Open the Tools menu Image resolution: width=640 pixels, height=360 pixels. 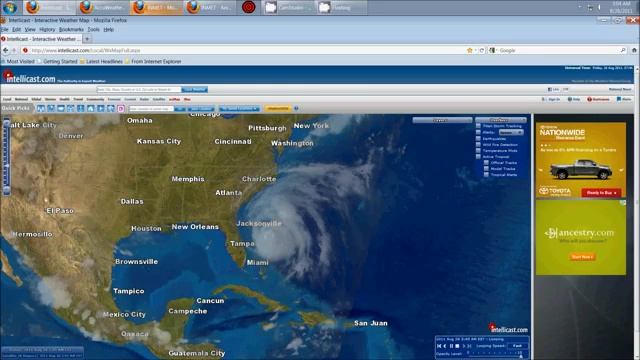(93, 29)
